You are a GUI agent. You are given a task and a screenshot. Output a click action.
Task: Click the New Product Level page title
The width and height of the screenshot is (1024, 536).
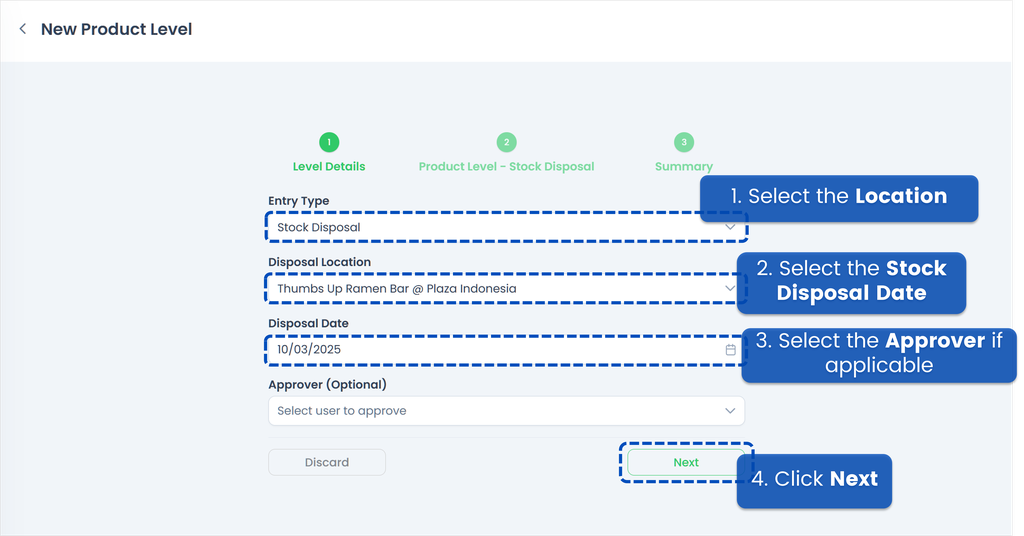click(116, 30)
